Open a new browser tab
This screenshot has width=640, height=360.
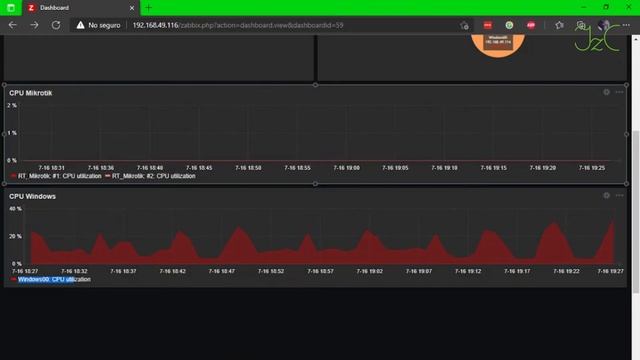149,7
